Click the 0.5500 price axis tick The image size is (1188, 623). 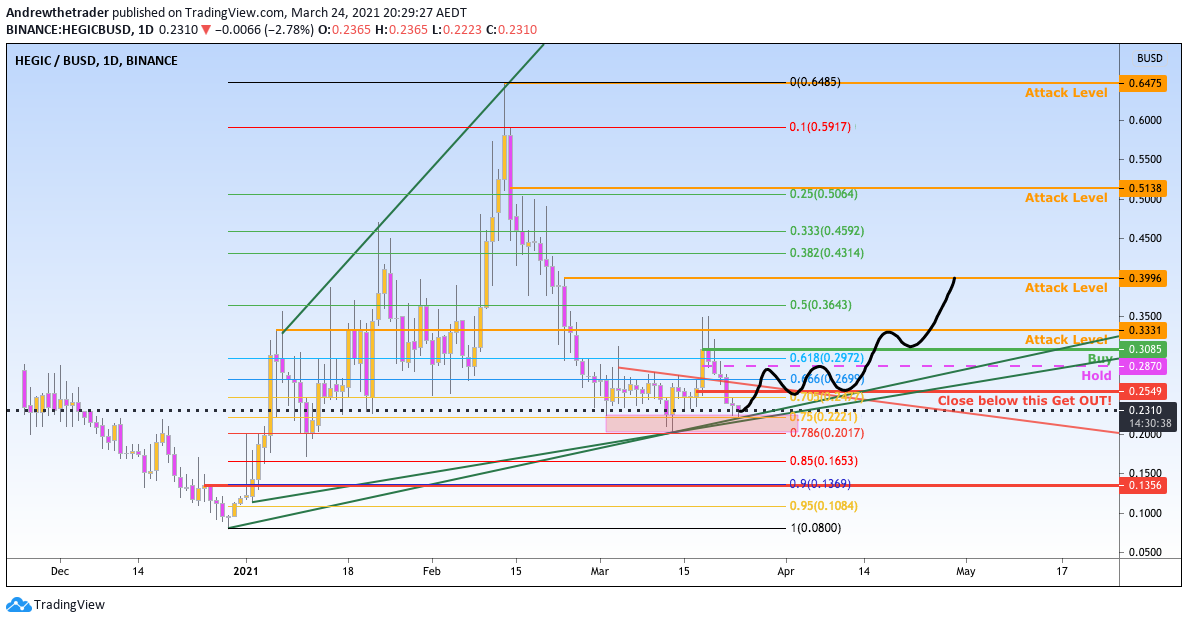1145,160
